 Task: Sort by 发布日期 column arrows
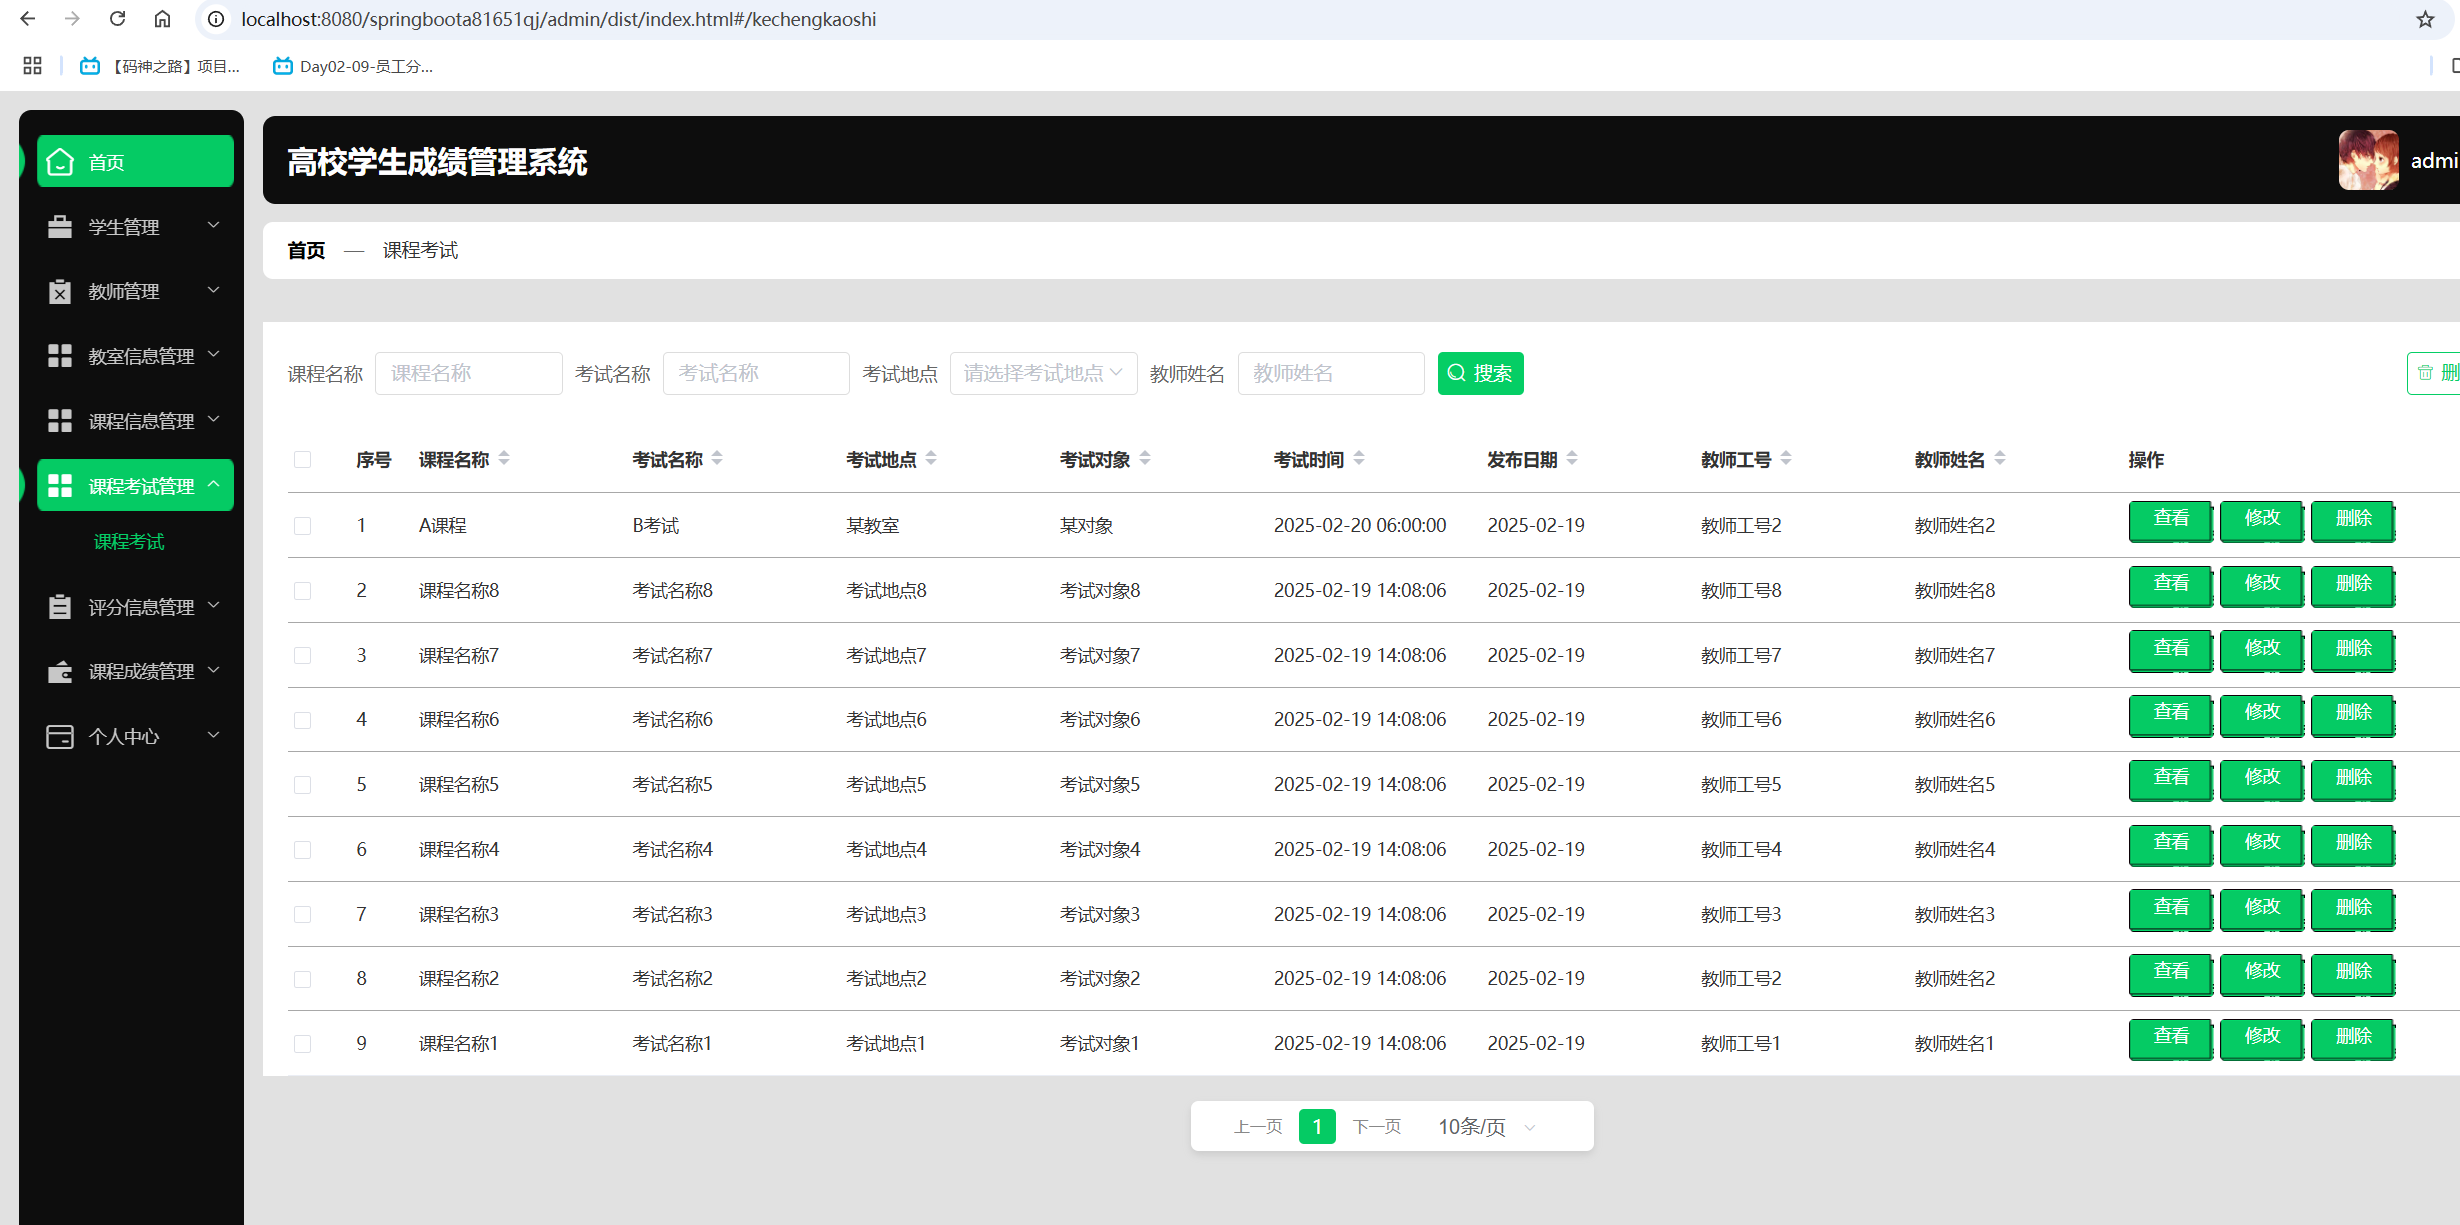pos(1572,458)
